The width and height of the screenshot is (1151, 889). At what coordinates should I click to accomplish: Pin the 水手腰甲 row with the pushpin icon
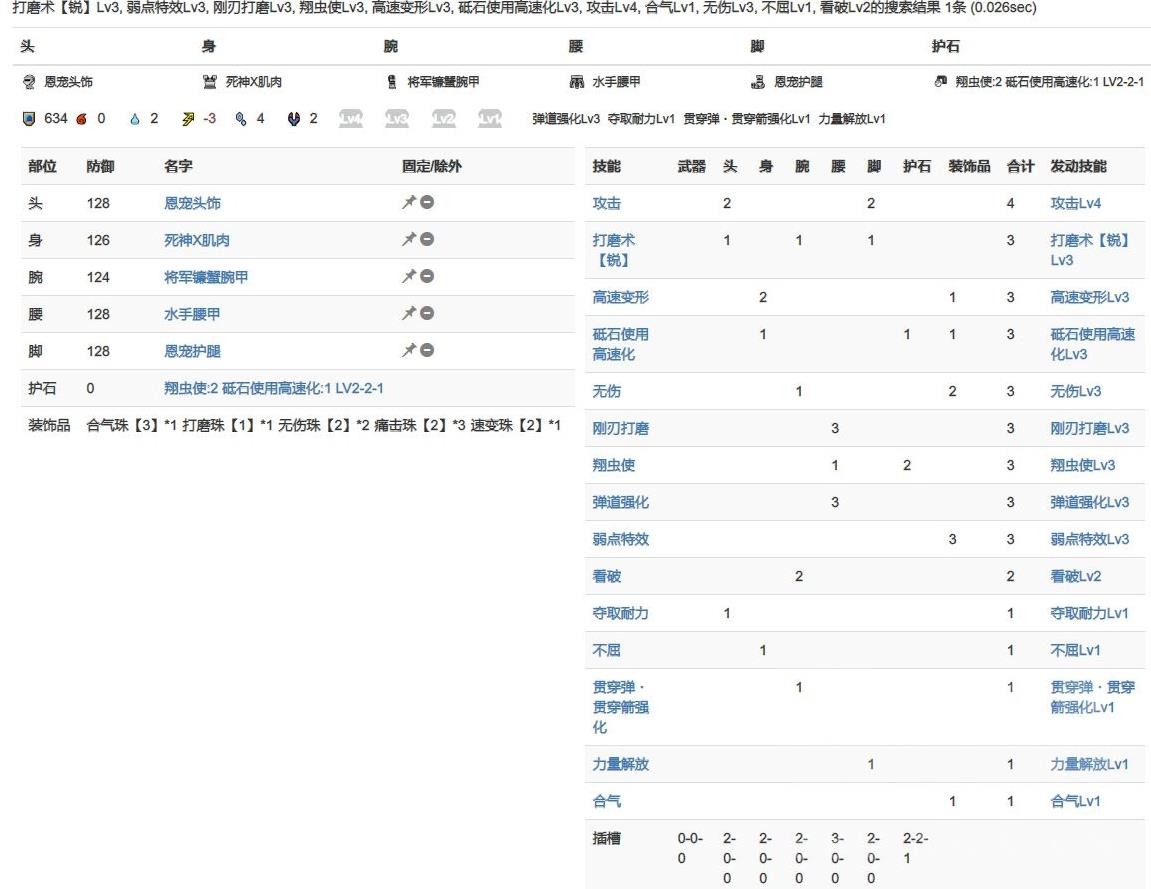point(409,313)
